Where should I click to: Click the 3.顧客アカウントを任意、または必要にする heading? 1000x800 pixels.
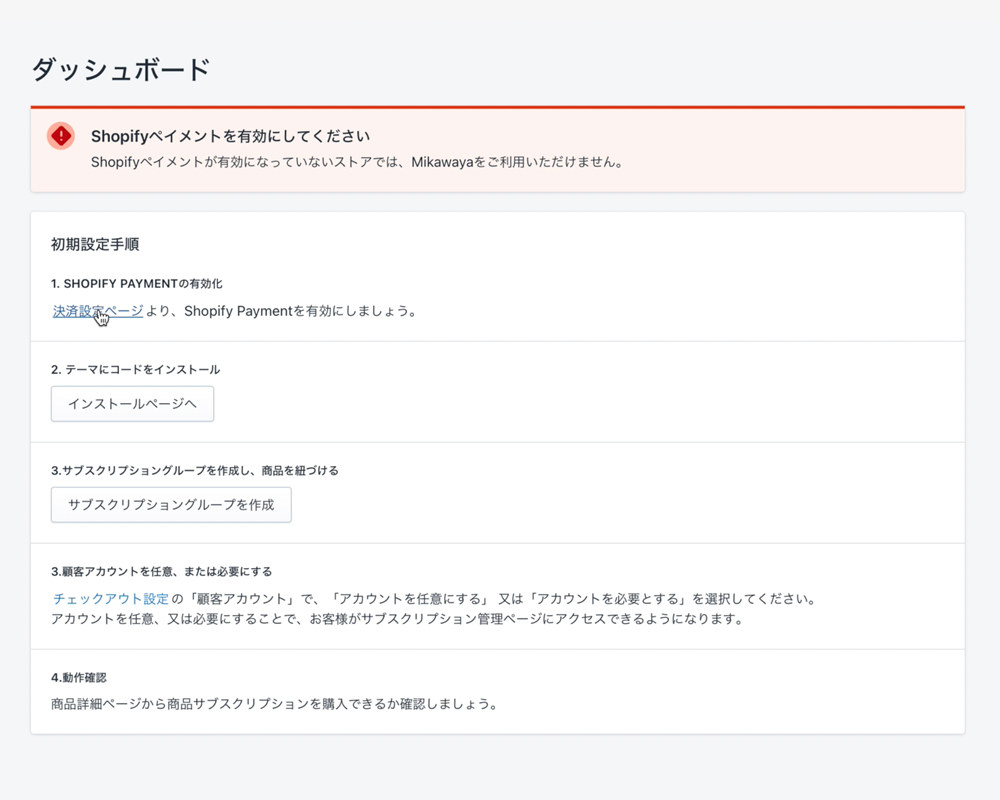161,572
